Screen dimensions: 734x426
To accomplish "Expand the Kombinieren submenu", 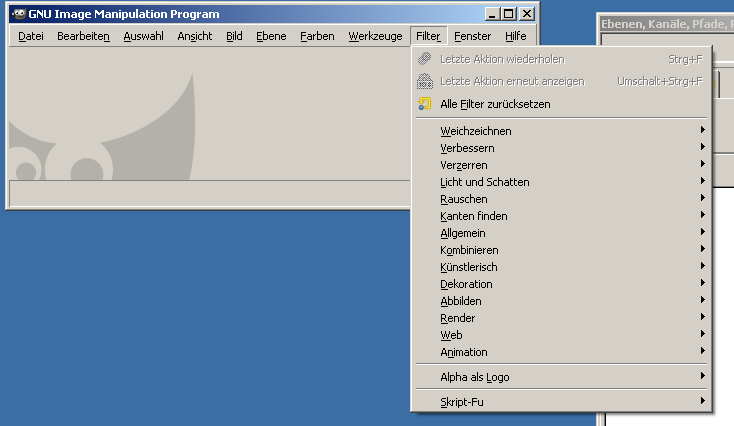I will click(x=561, y=250).
